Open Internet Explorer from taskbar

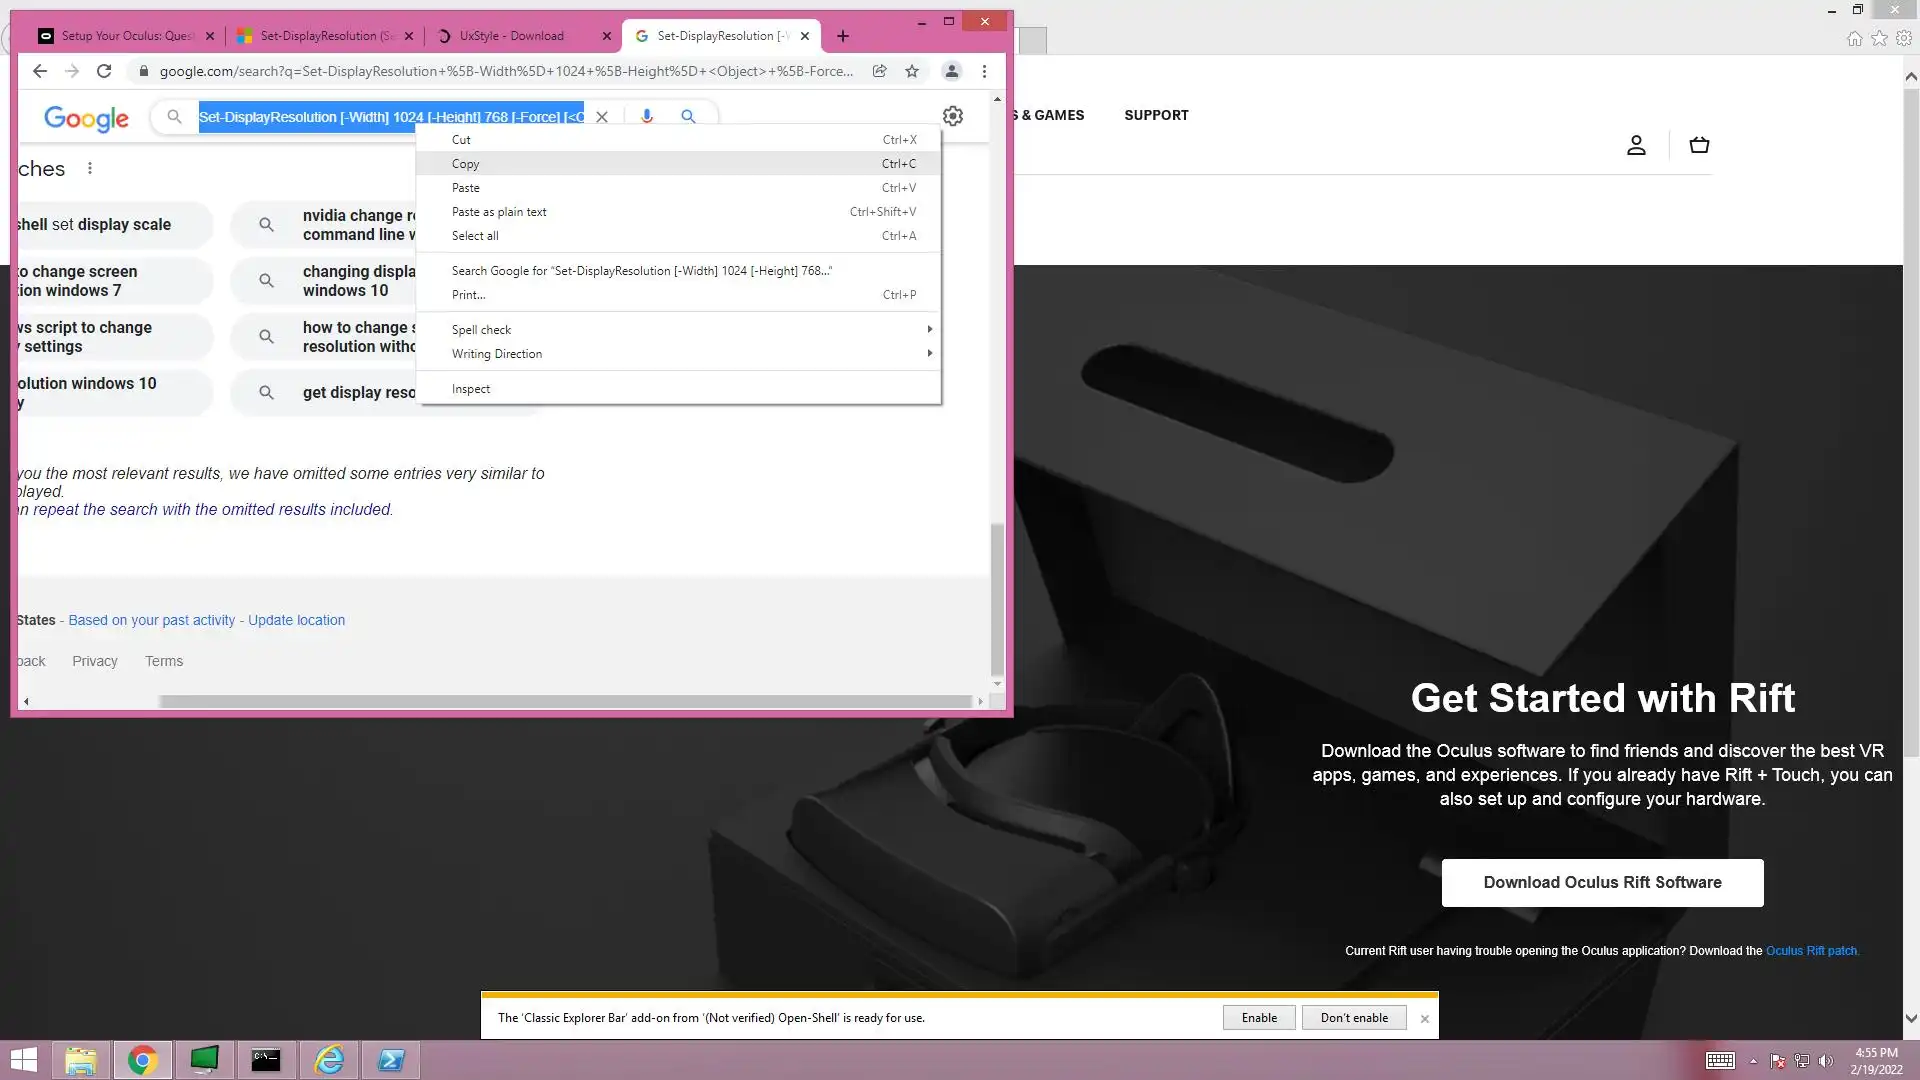[329, 1060]
